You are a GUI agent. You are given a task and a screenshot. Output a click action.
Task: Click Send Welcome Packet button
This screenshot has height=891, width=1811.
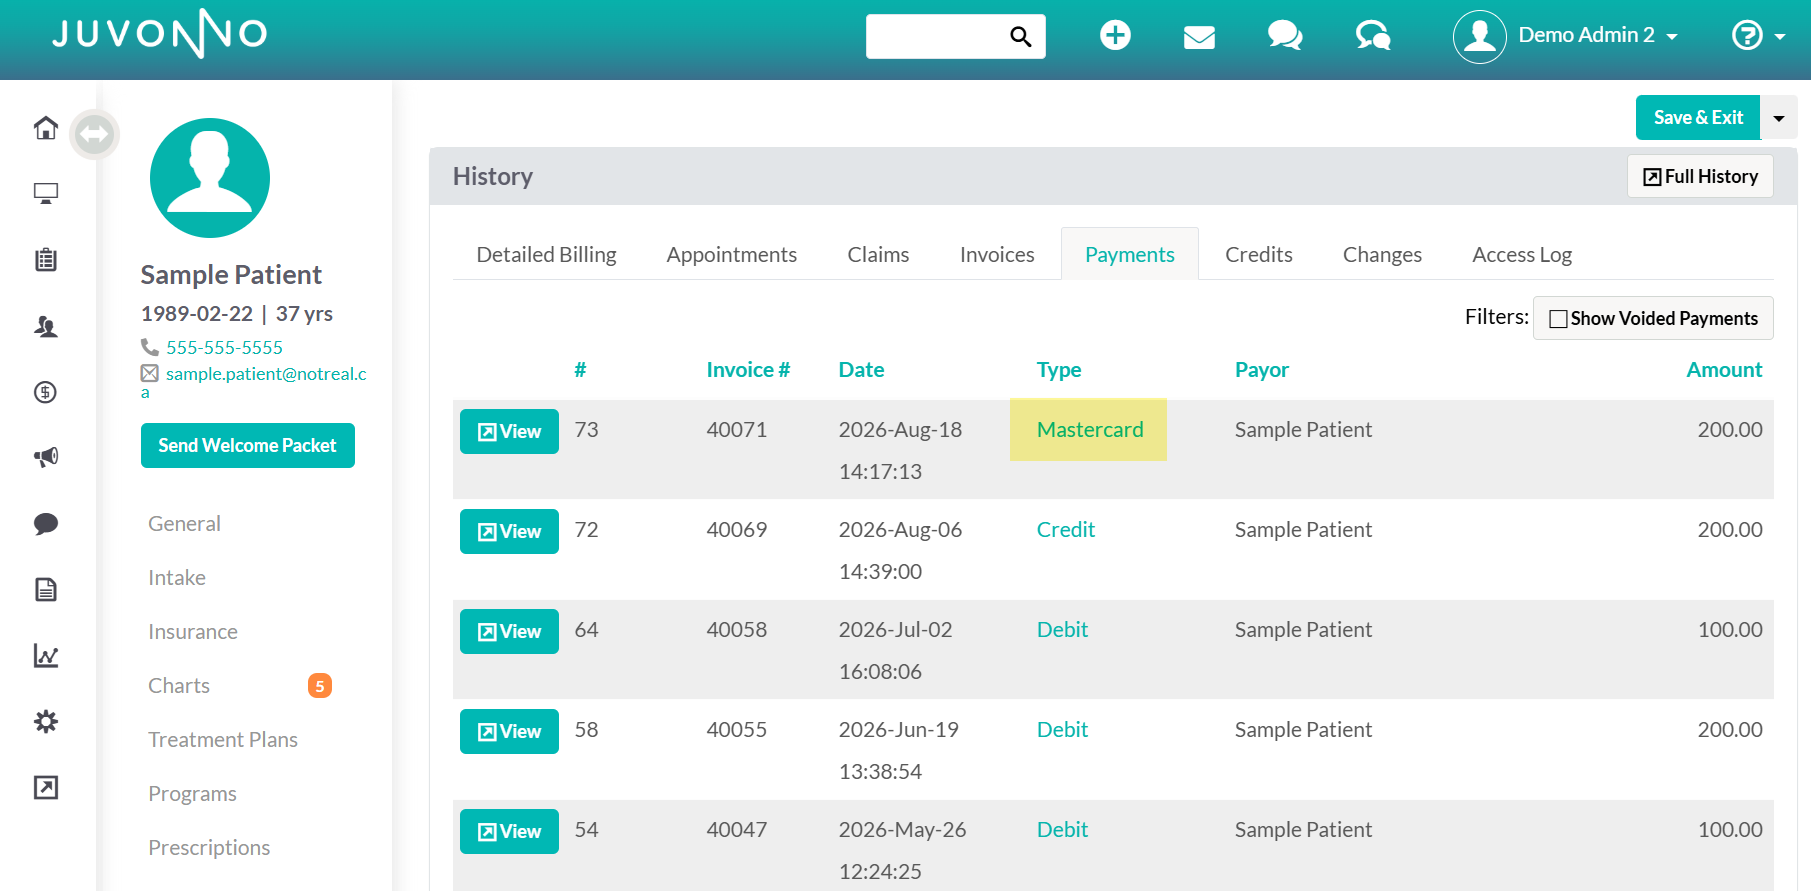[248, 445]
